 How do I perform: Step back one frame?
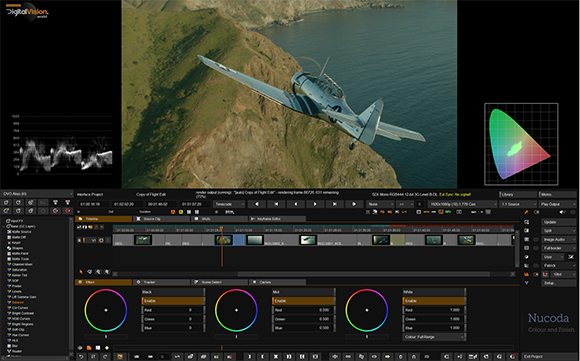(x=296, y=204)
